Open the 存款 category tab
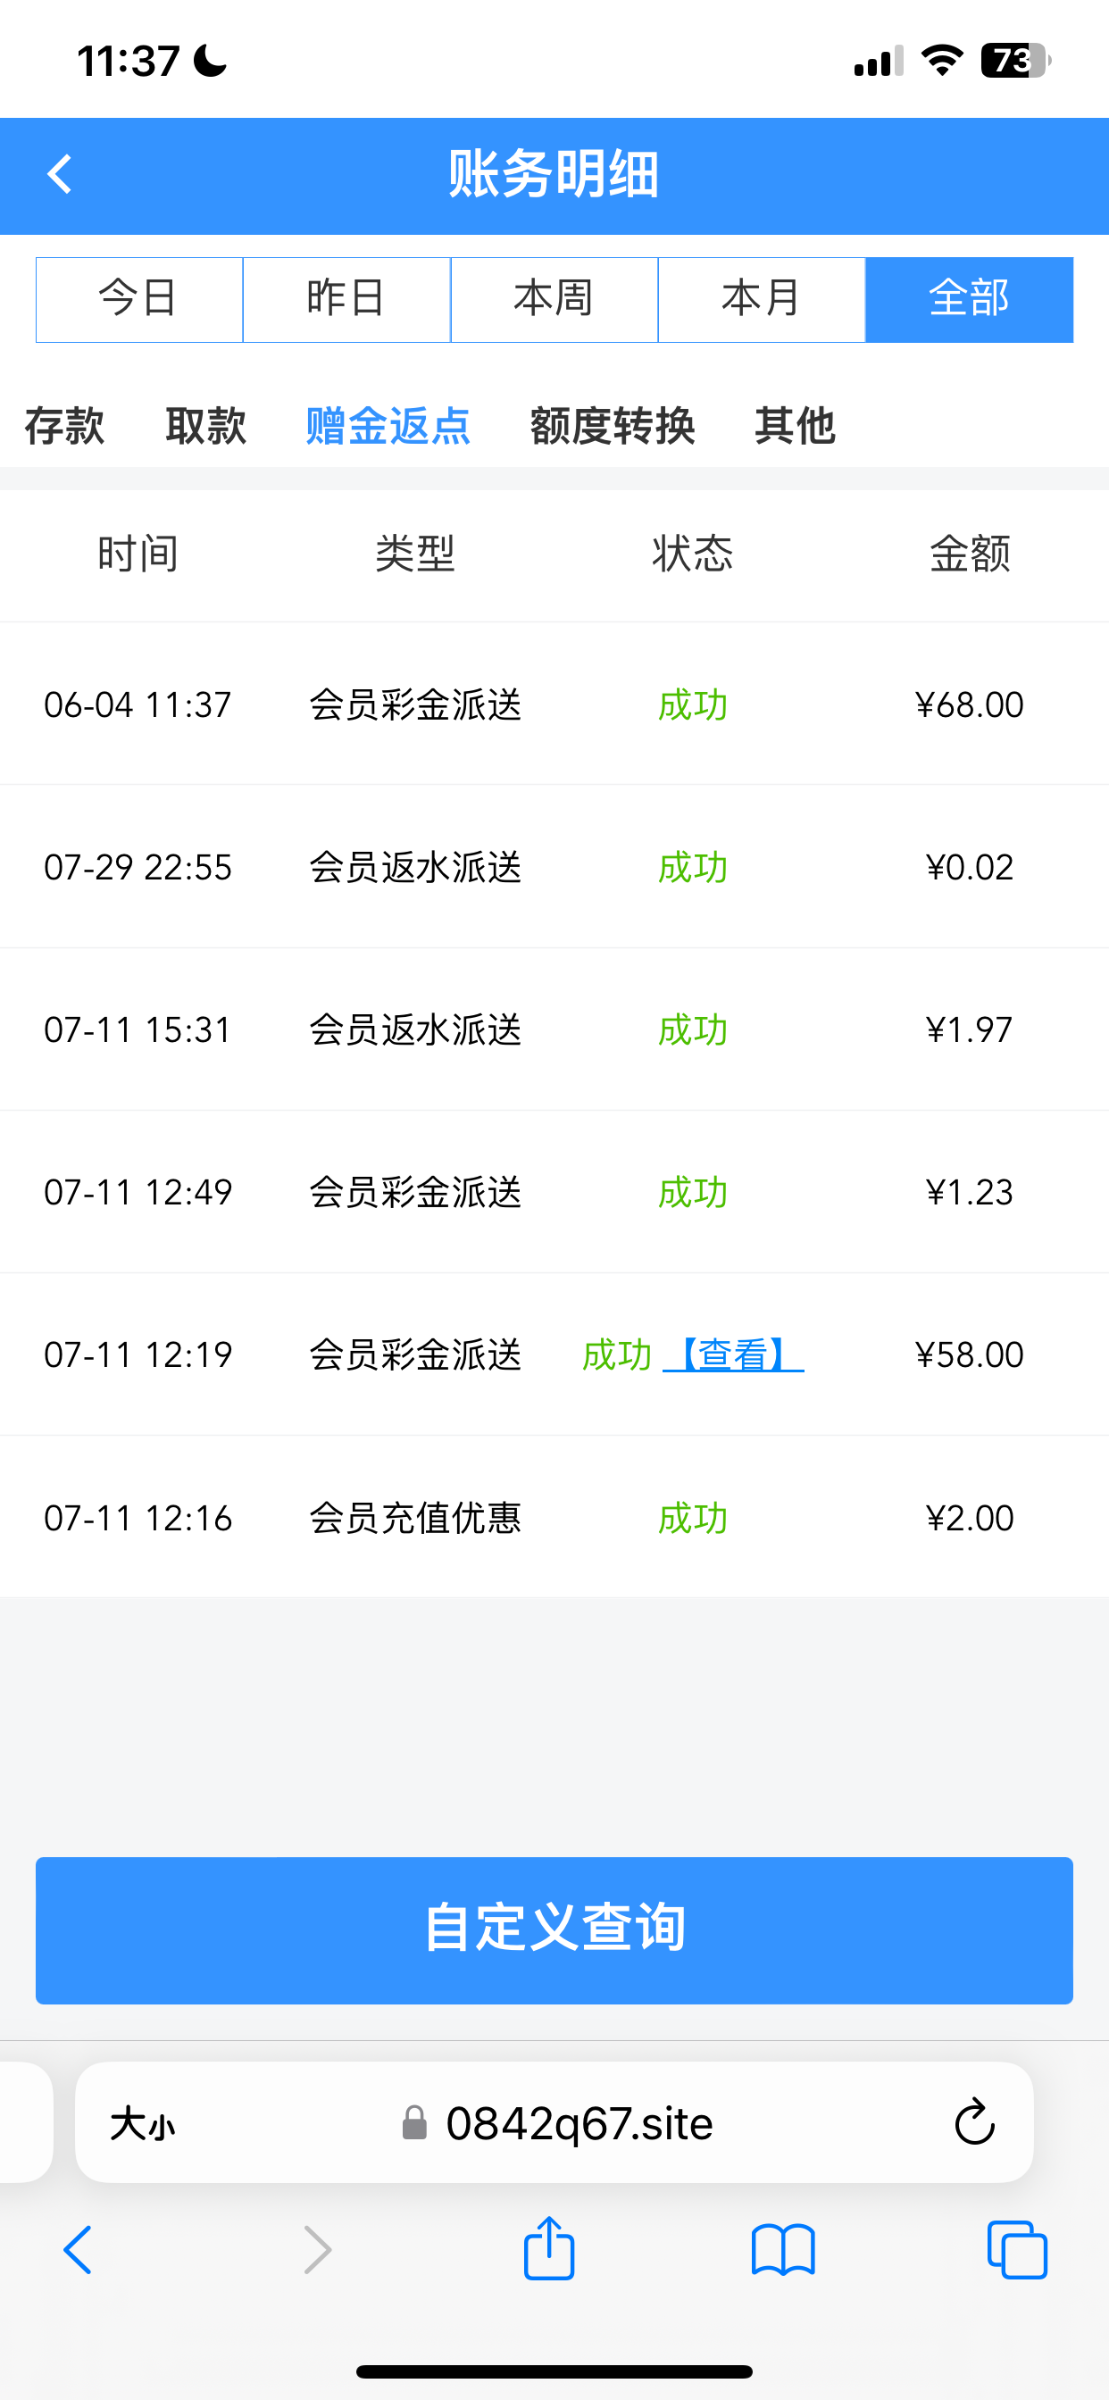This screenshot has height=2400, width=1109. click(65, 426)
